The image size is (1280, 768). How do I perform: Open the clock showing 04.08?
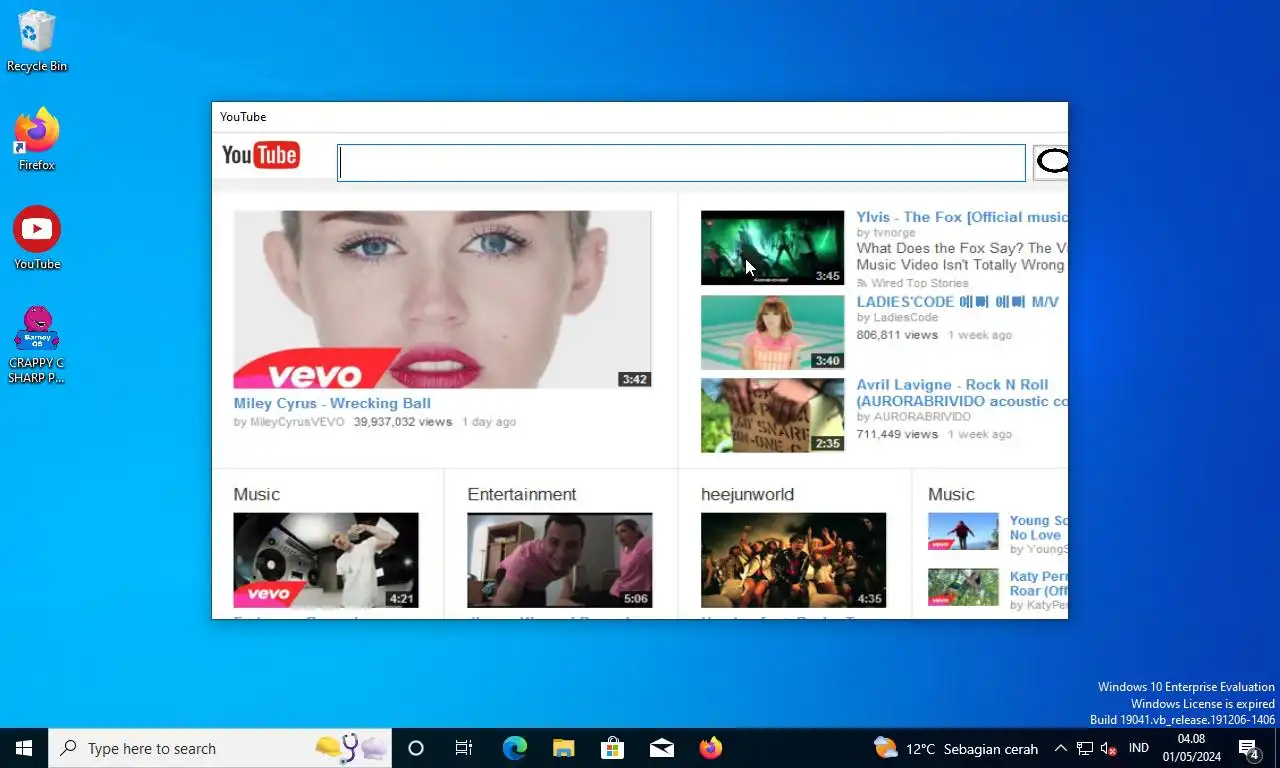pos(1191,748)
